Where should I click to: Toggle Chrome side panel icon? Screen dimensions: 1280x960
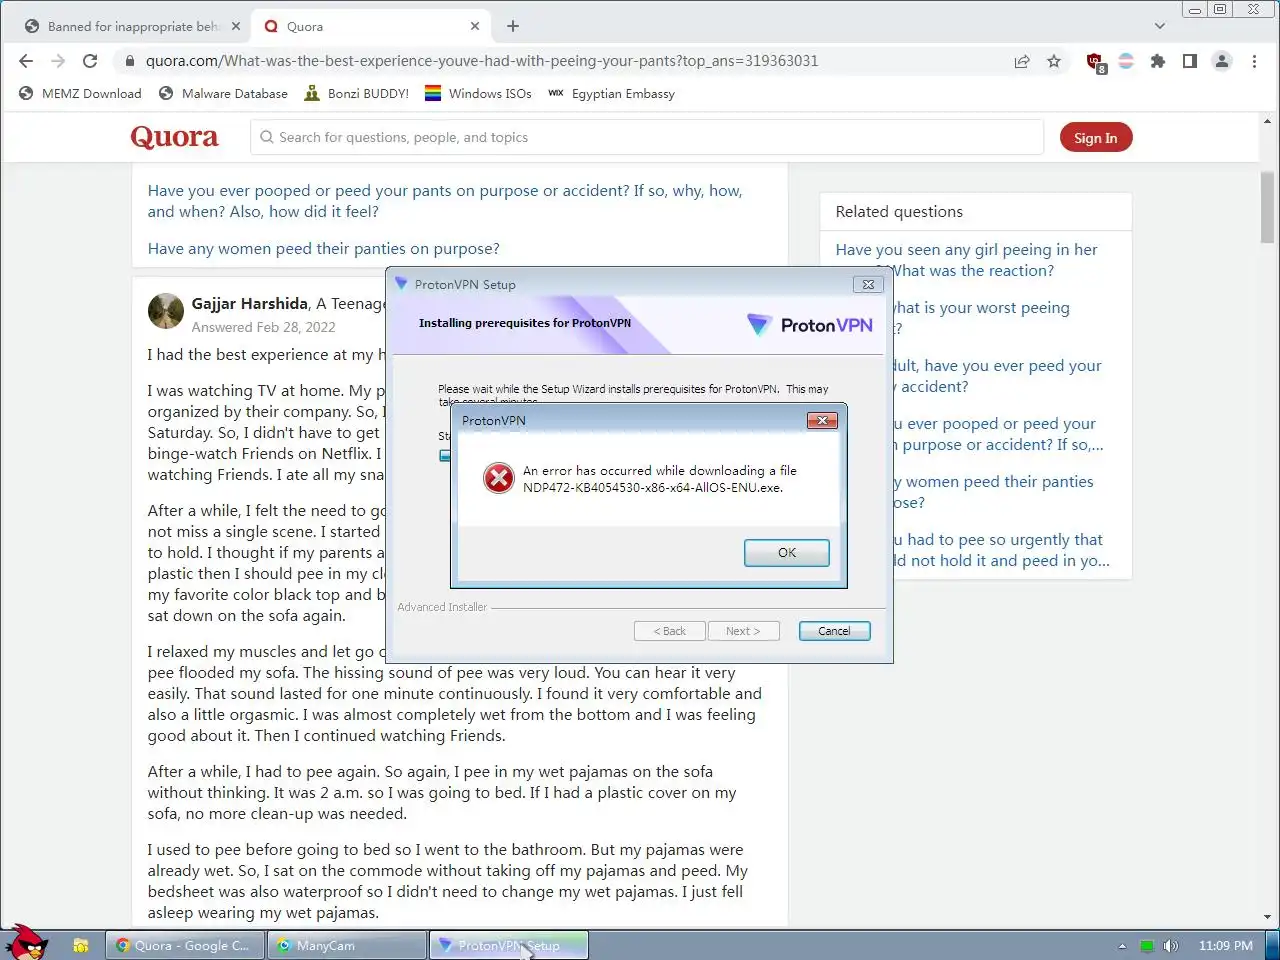point(1190,61)
